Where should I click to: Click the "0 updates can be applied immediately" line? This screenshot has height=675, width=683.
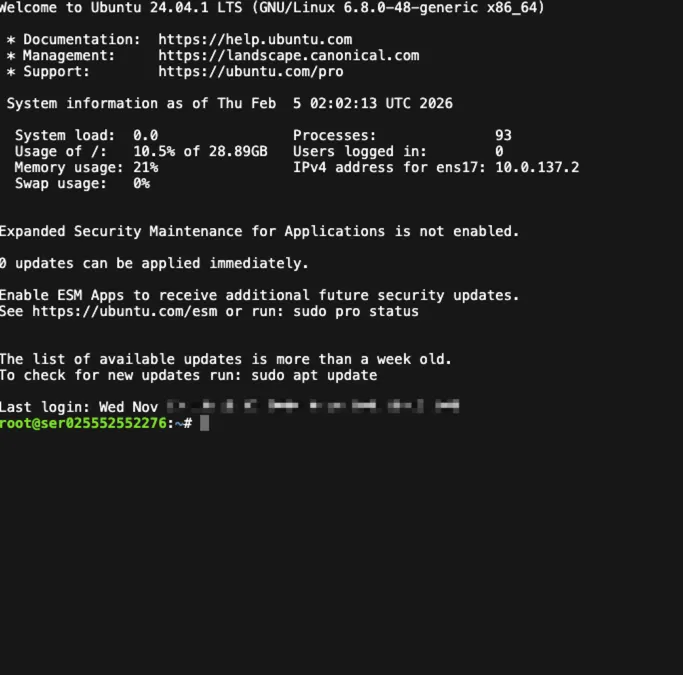tap(154, 263)
